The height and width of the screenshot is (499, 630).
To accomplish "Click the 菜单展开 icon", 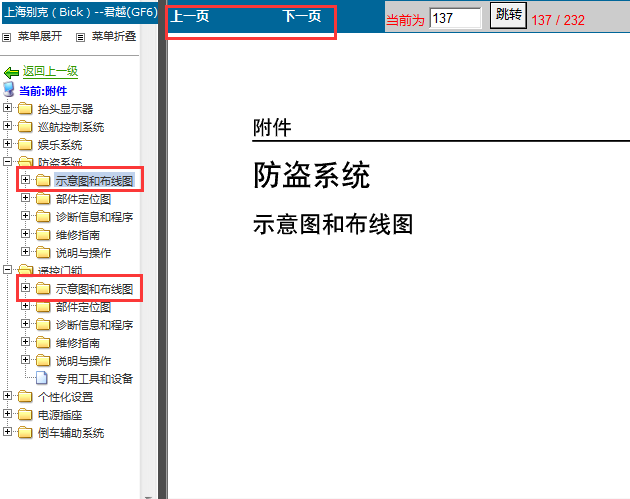I will [x=6, y=38].
